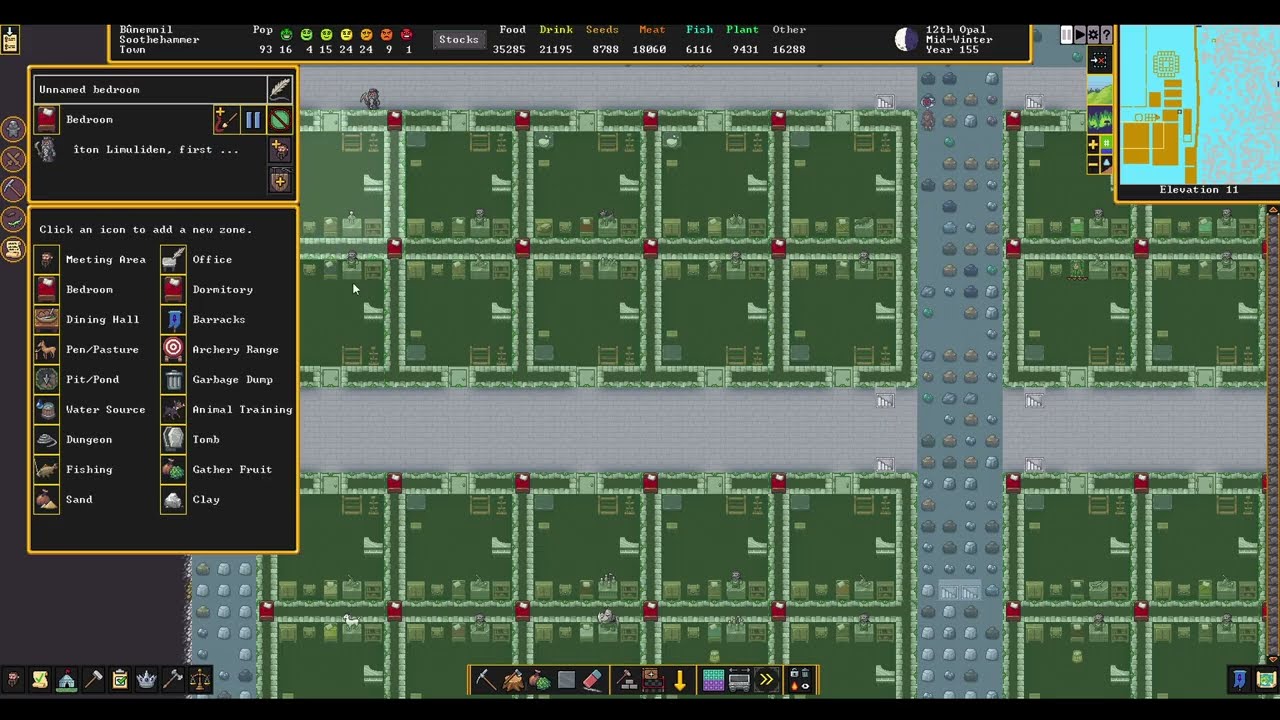The width and height of the screenshot is (1280, 720).
Task: Assign a dwarf owner to the bedroom
Action: point(280,150)
